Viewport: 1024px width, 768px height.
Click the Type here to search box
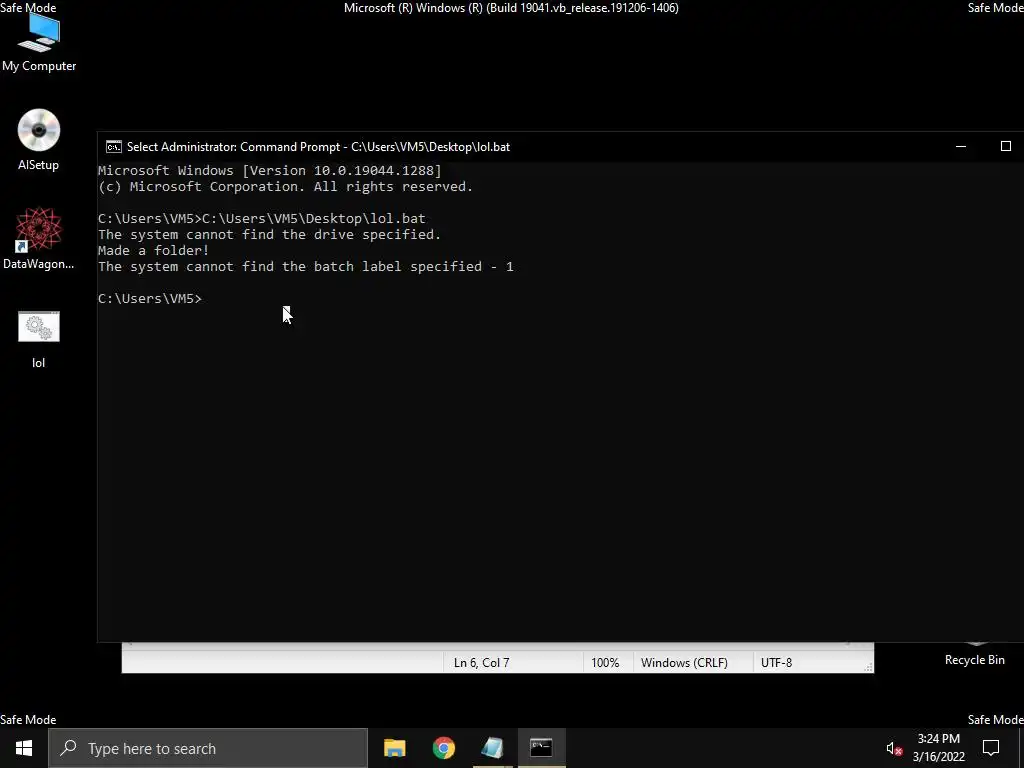(x=208, y=748)
